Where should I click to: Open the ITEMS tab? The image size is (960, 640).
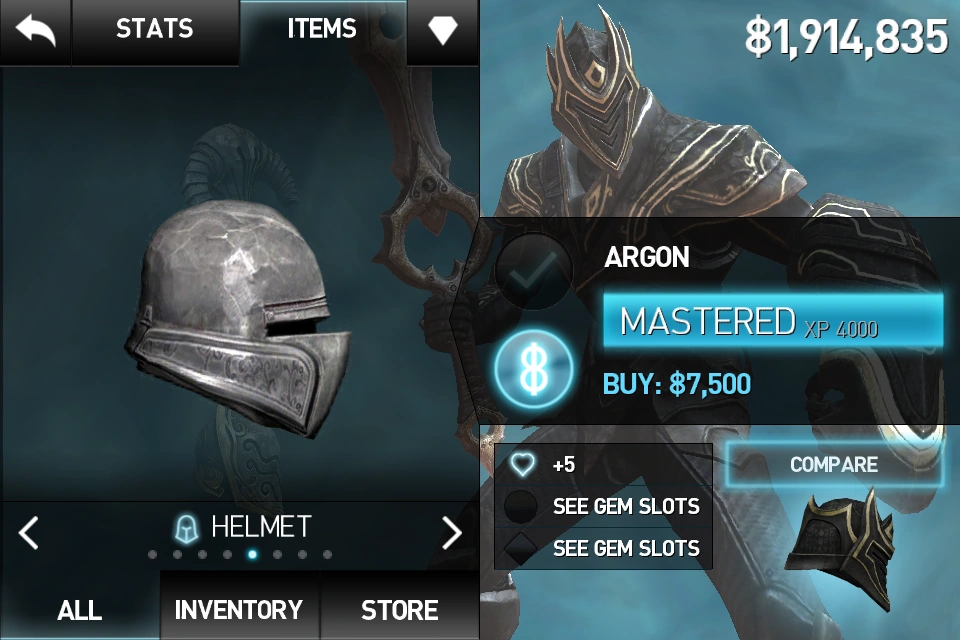point(322,29)
